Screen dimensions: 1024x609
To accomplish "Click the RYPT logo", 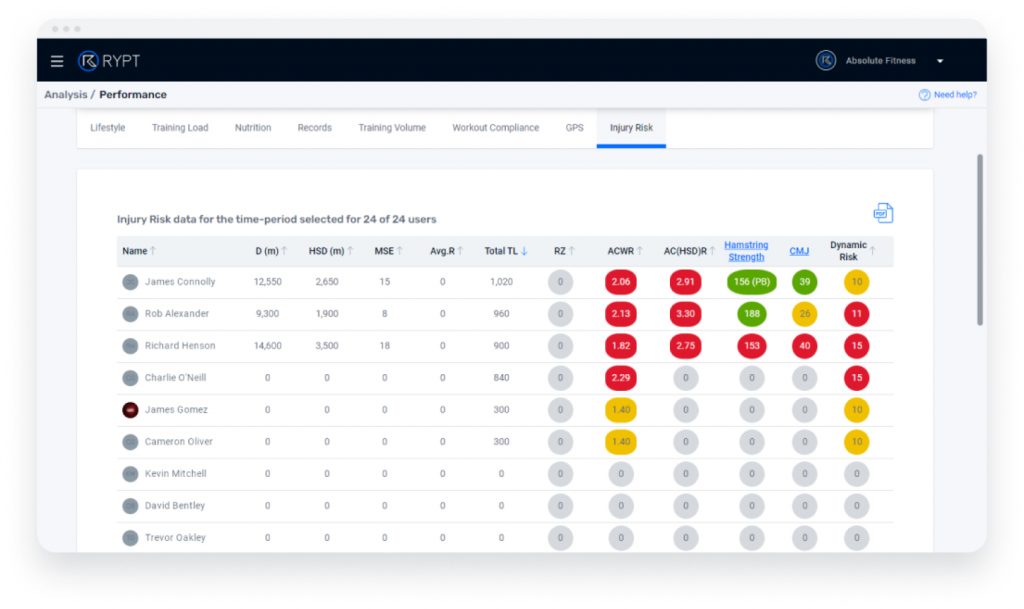I will pos(109,61).
